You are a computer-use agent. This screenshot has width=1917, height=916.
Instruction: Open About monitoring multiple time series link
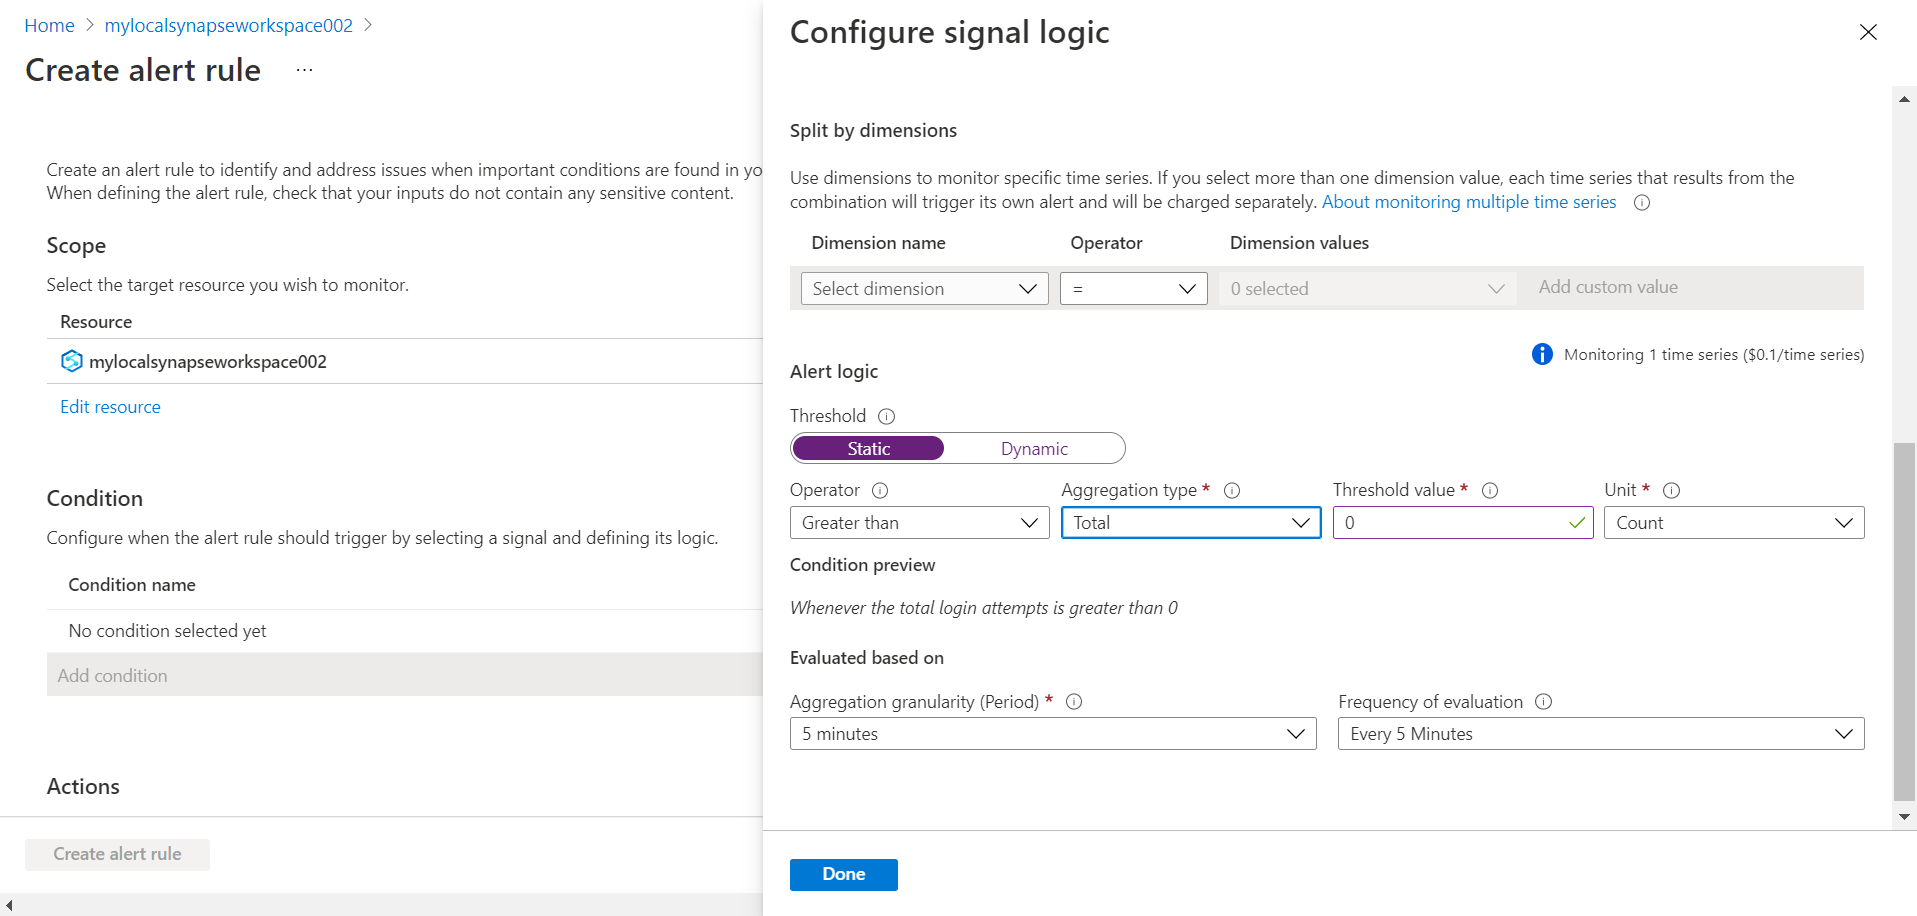click(x=1468, y=202)
